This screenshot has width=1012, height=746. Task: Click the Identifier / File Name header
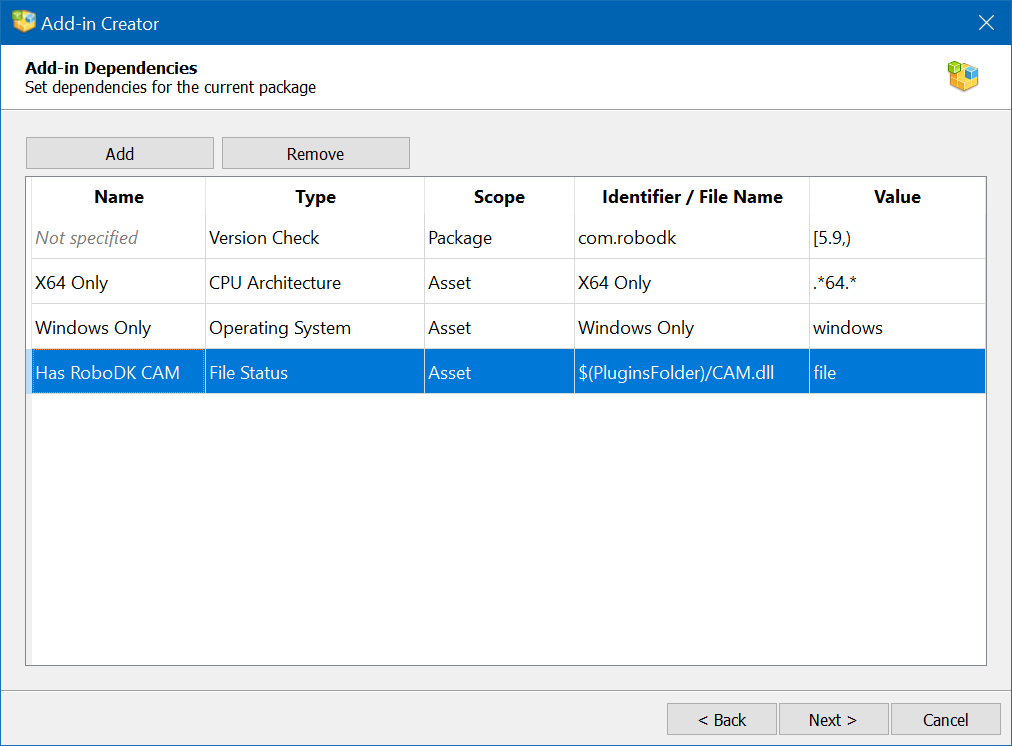tap(692, 197)
